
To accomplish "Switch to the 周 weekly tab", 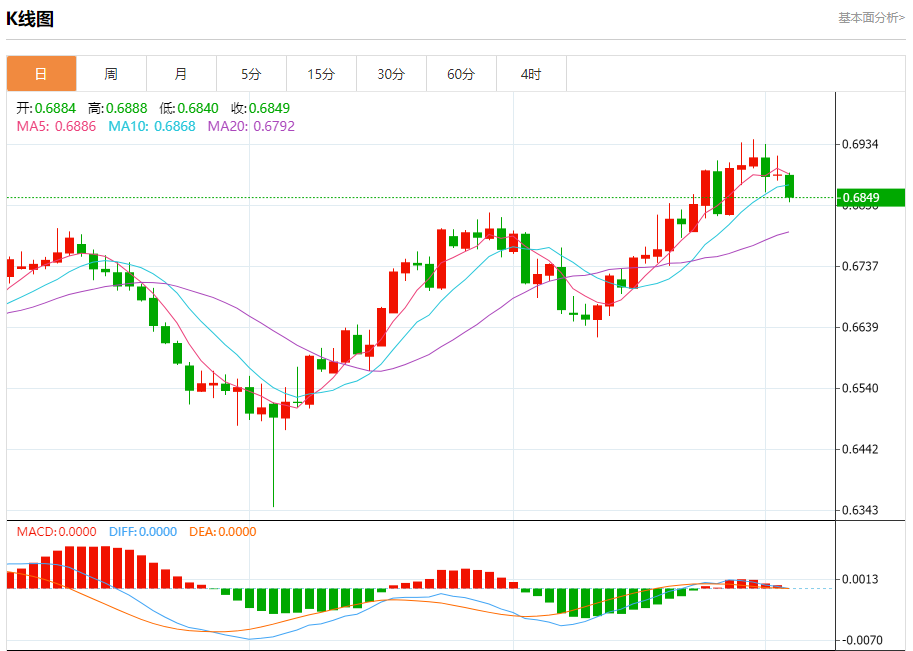I will (x=111, y=74).
